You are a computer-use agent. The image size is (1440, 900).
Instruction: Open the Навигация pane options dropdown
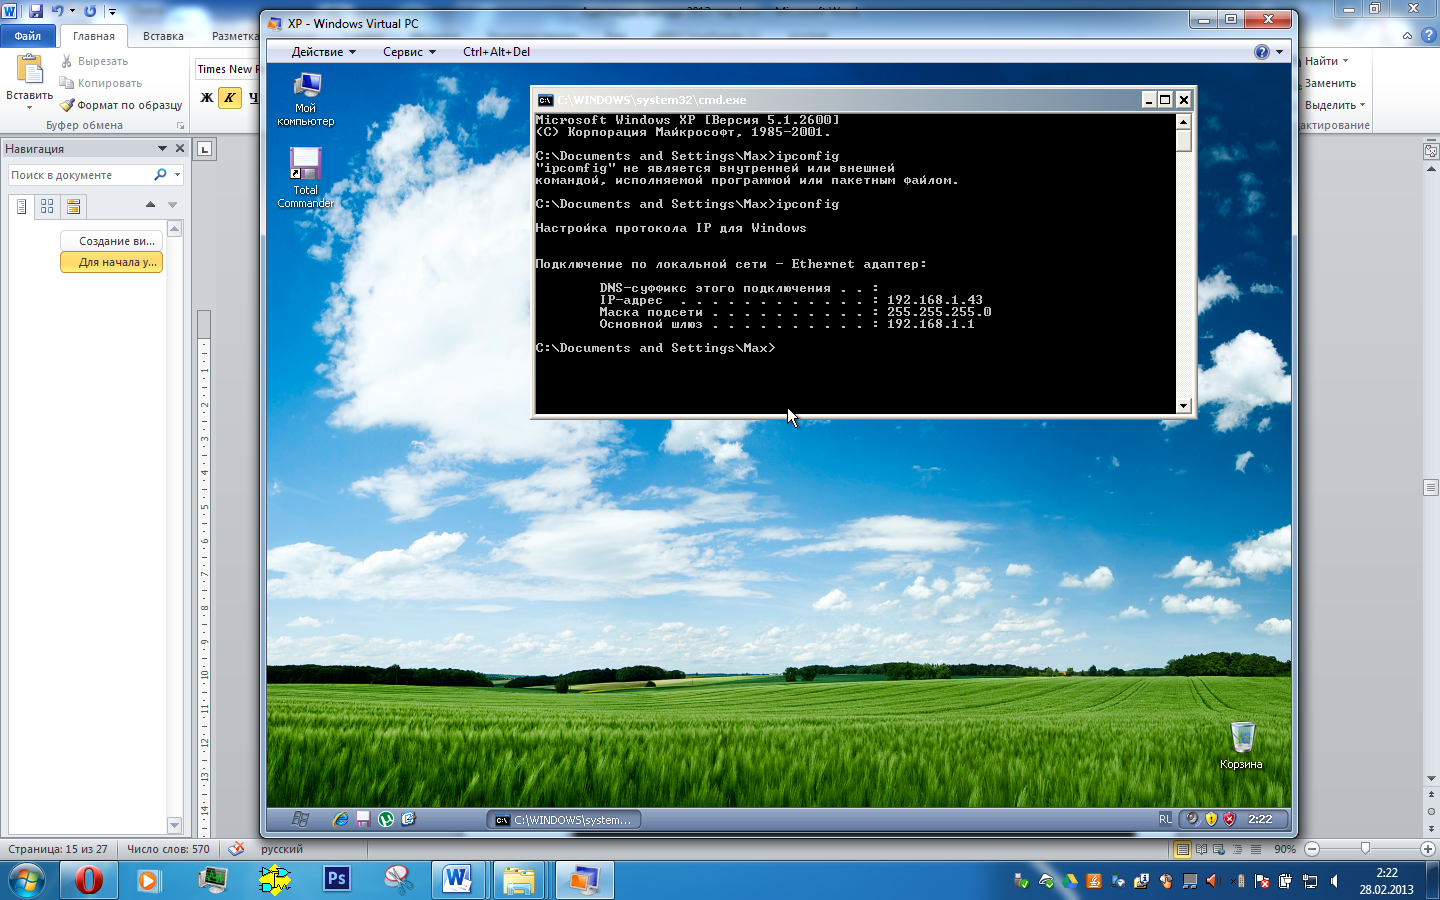[x=162, y=148]
